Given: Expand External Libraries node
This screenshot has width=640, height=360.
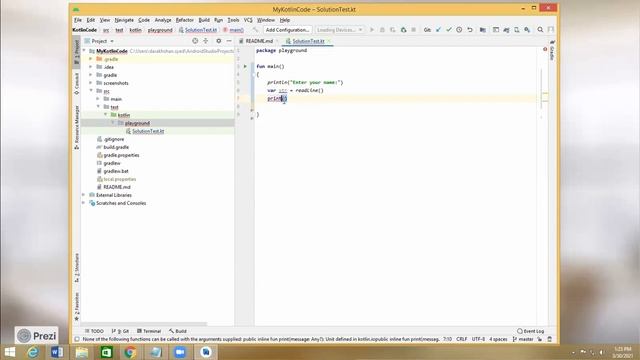Looking at the screenshot, I should coord(84,195).
